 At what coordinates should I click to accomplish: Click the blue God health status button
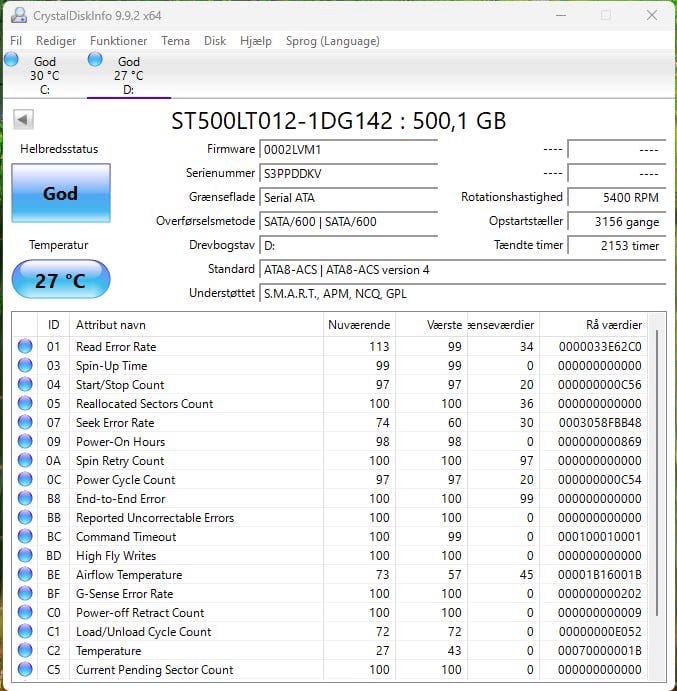pyautogui.click(x=61, y=193)
